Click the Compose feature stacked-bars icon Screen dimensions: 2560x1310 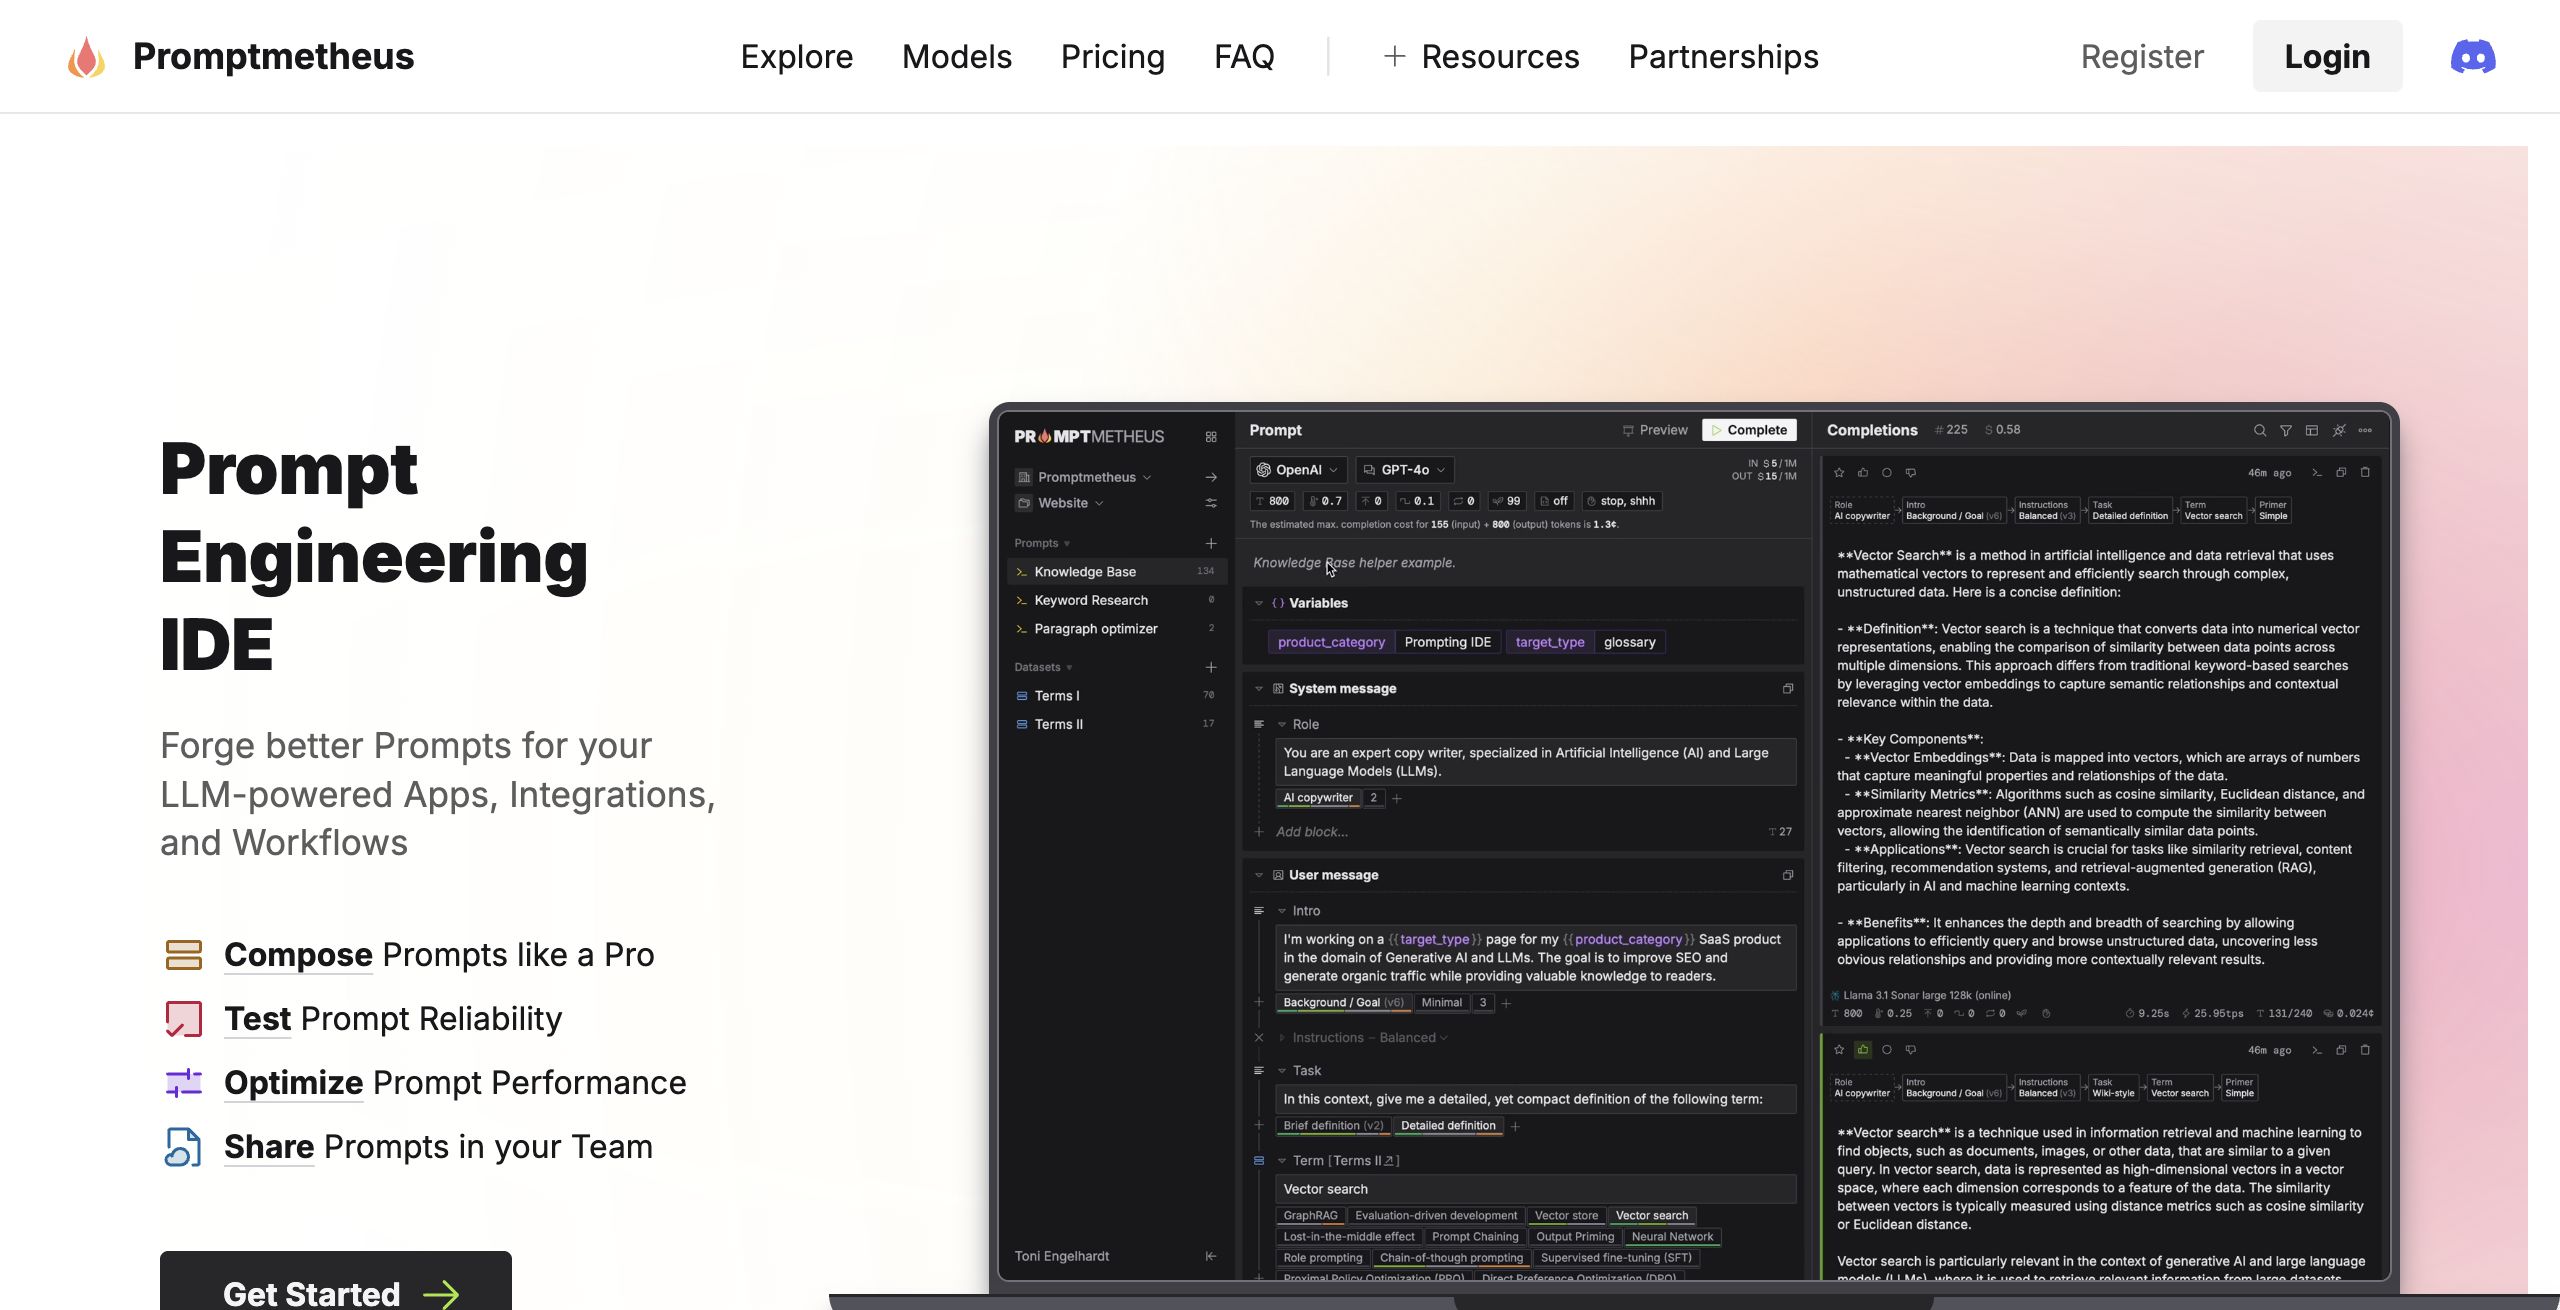pos(184,955)
